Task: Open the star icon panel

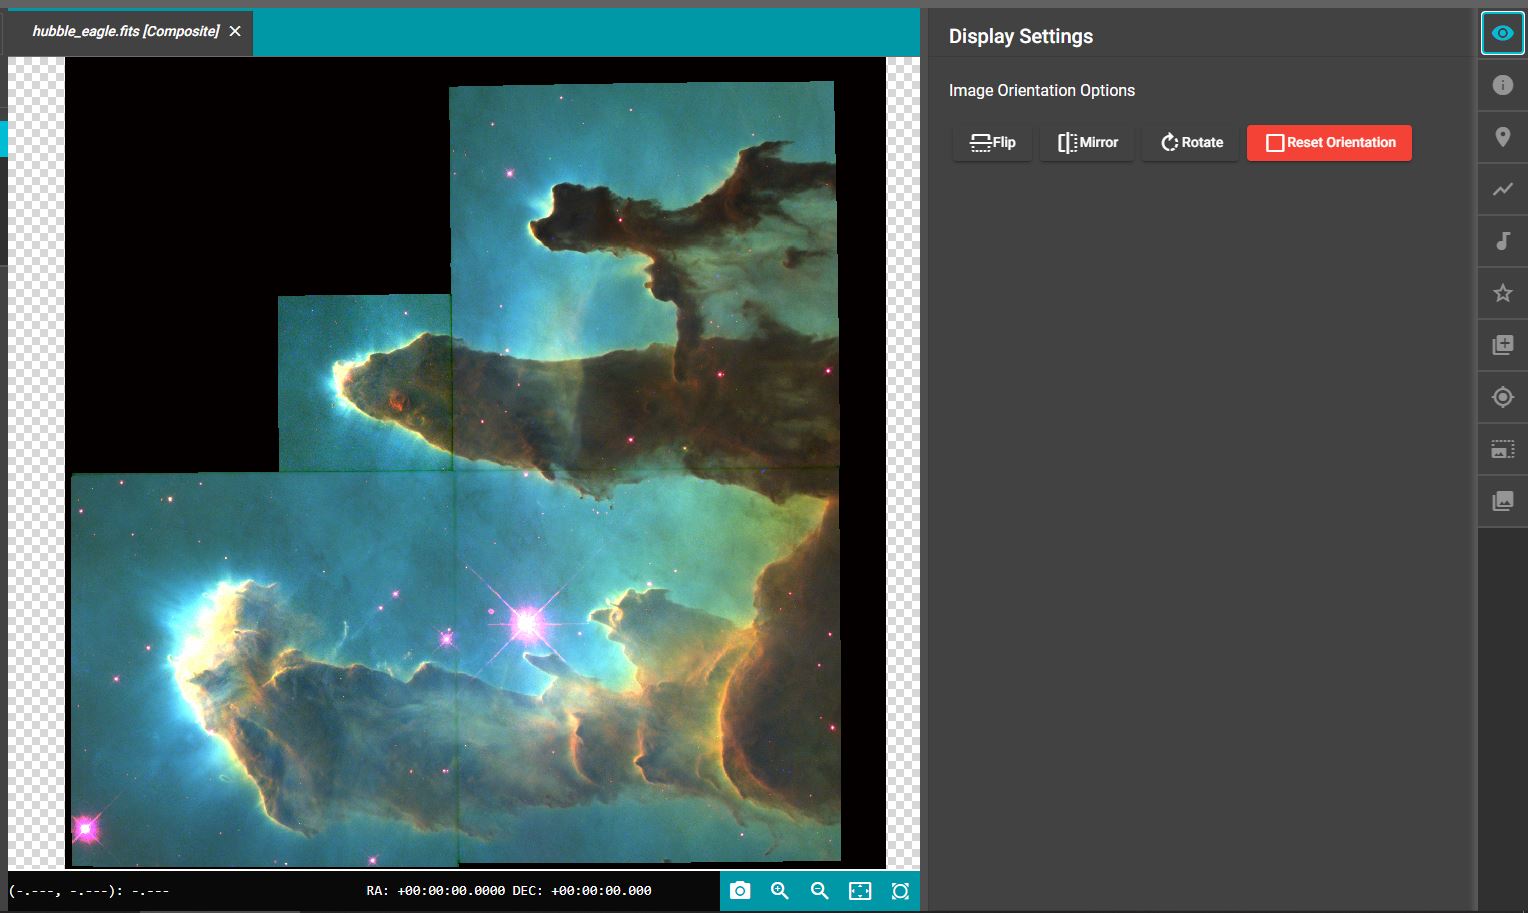Action: click(x=1502, y=293)
